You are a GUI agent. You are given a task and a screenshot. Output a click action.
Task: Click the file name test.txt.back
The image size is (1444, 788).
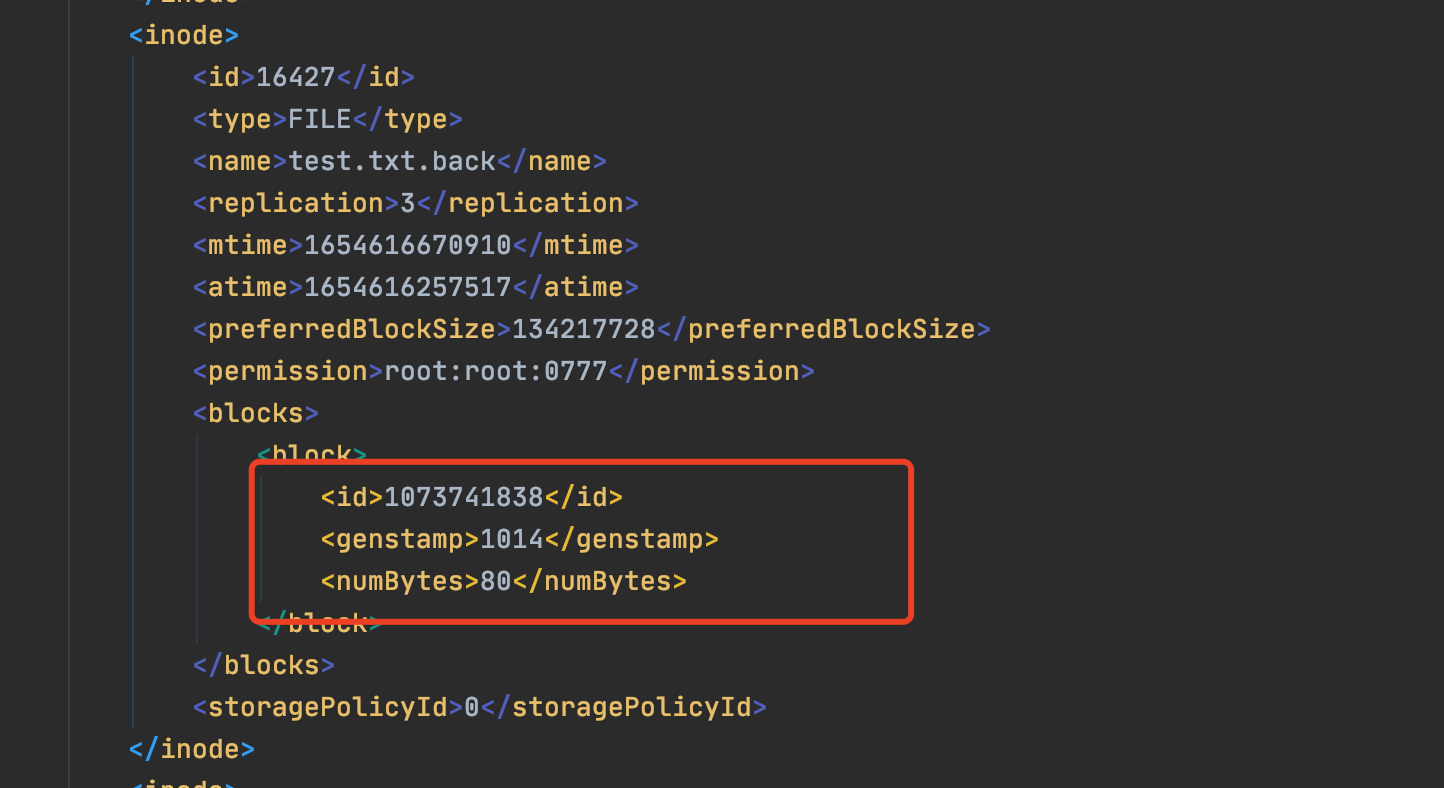(x=393, y=161)
